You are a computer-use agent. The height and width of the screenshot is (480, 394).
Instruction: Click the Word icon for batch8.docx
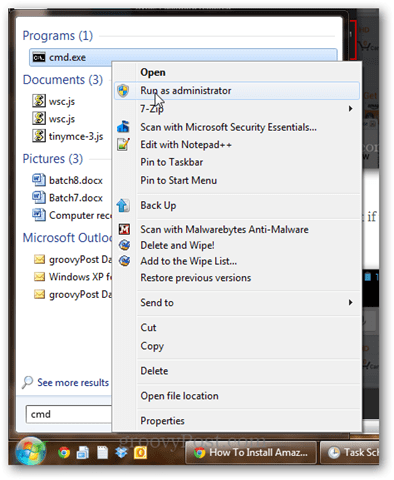pos(39,180)
